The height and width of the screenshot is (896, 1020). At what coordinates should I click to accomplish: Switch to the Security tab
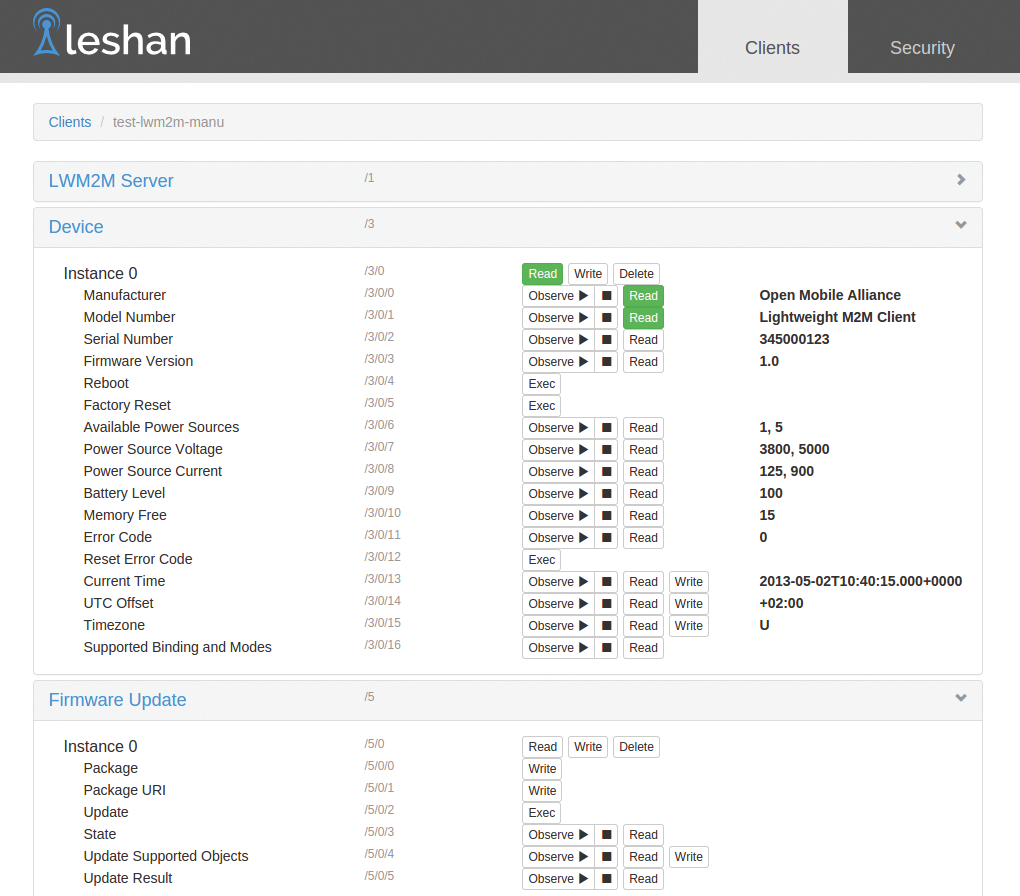921,47
